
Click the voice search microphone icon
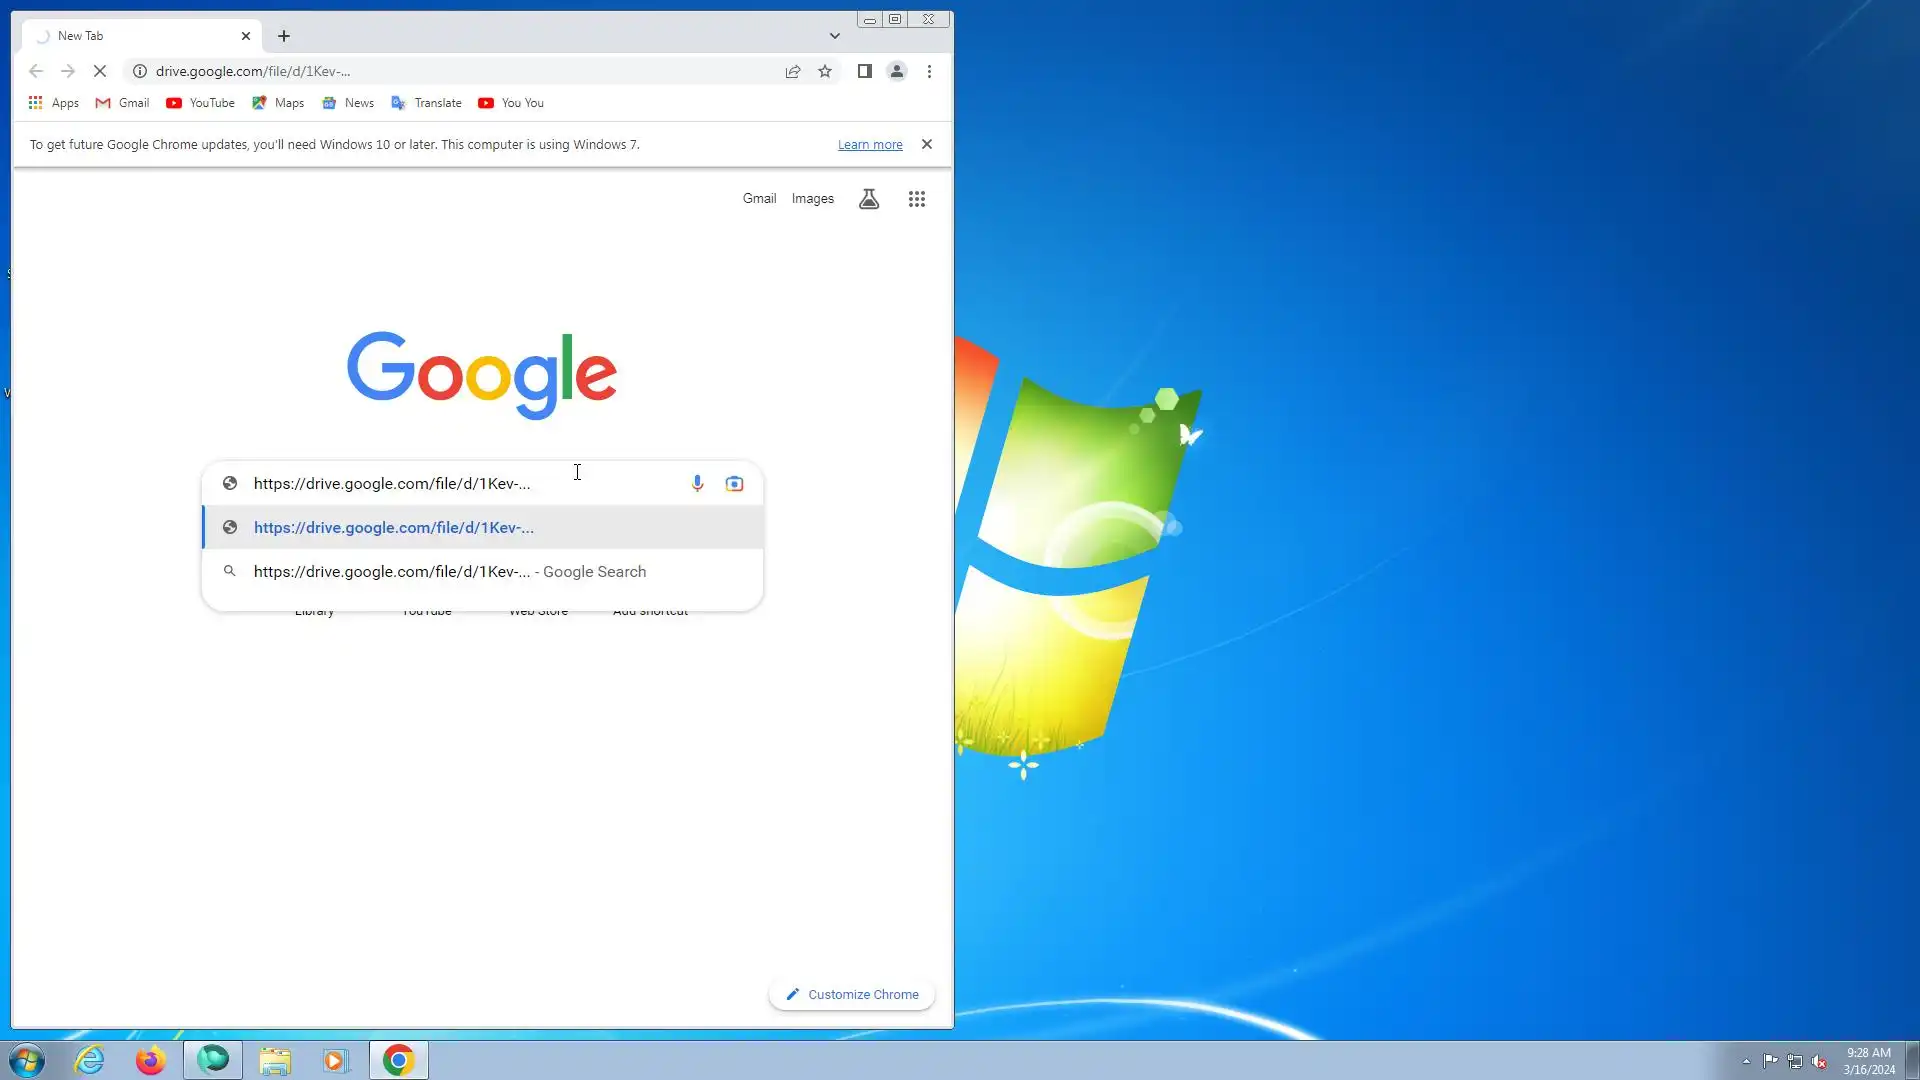(697, 484)
